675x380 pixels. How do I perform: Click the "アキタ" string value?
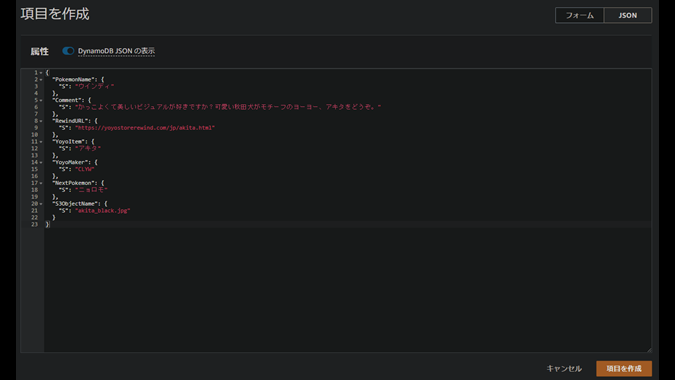coord(88,148)
